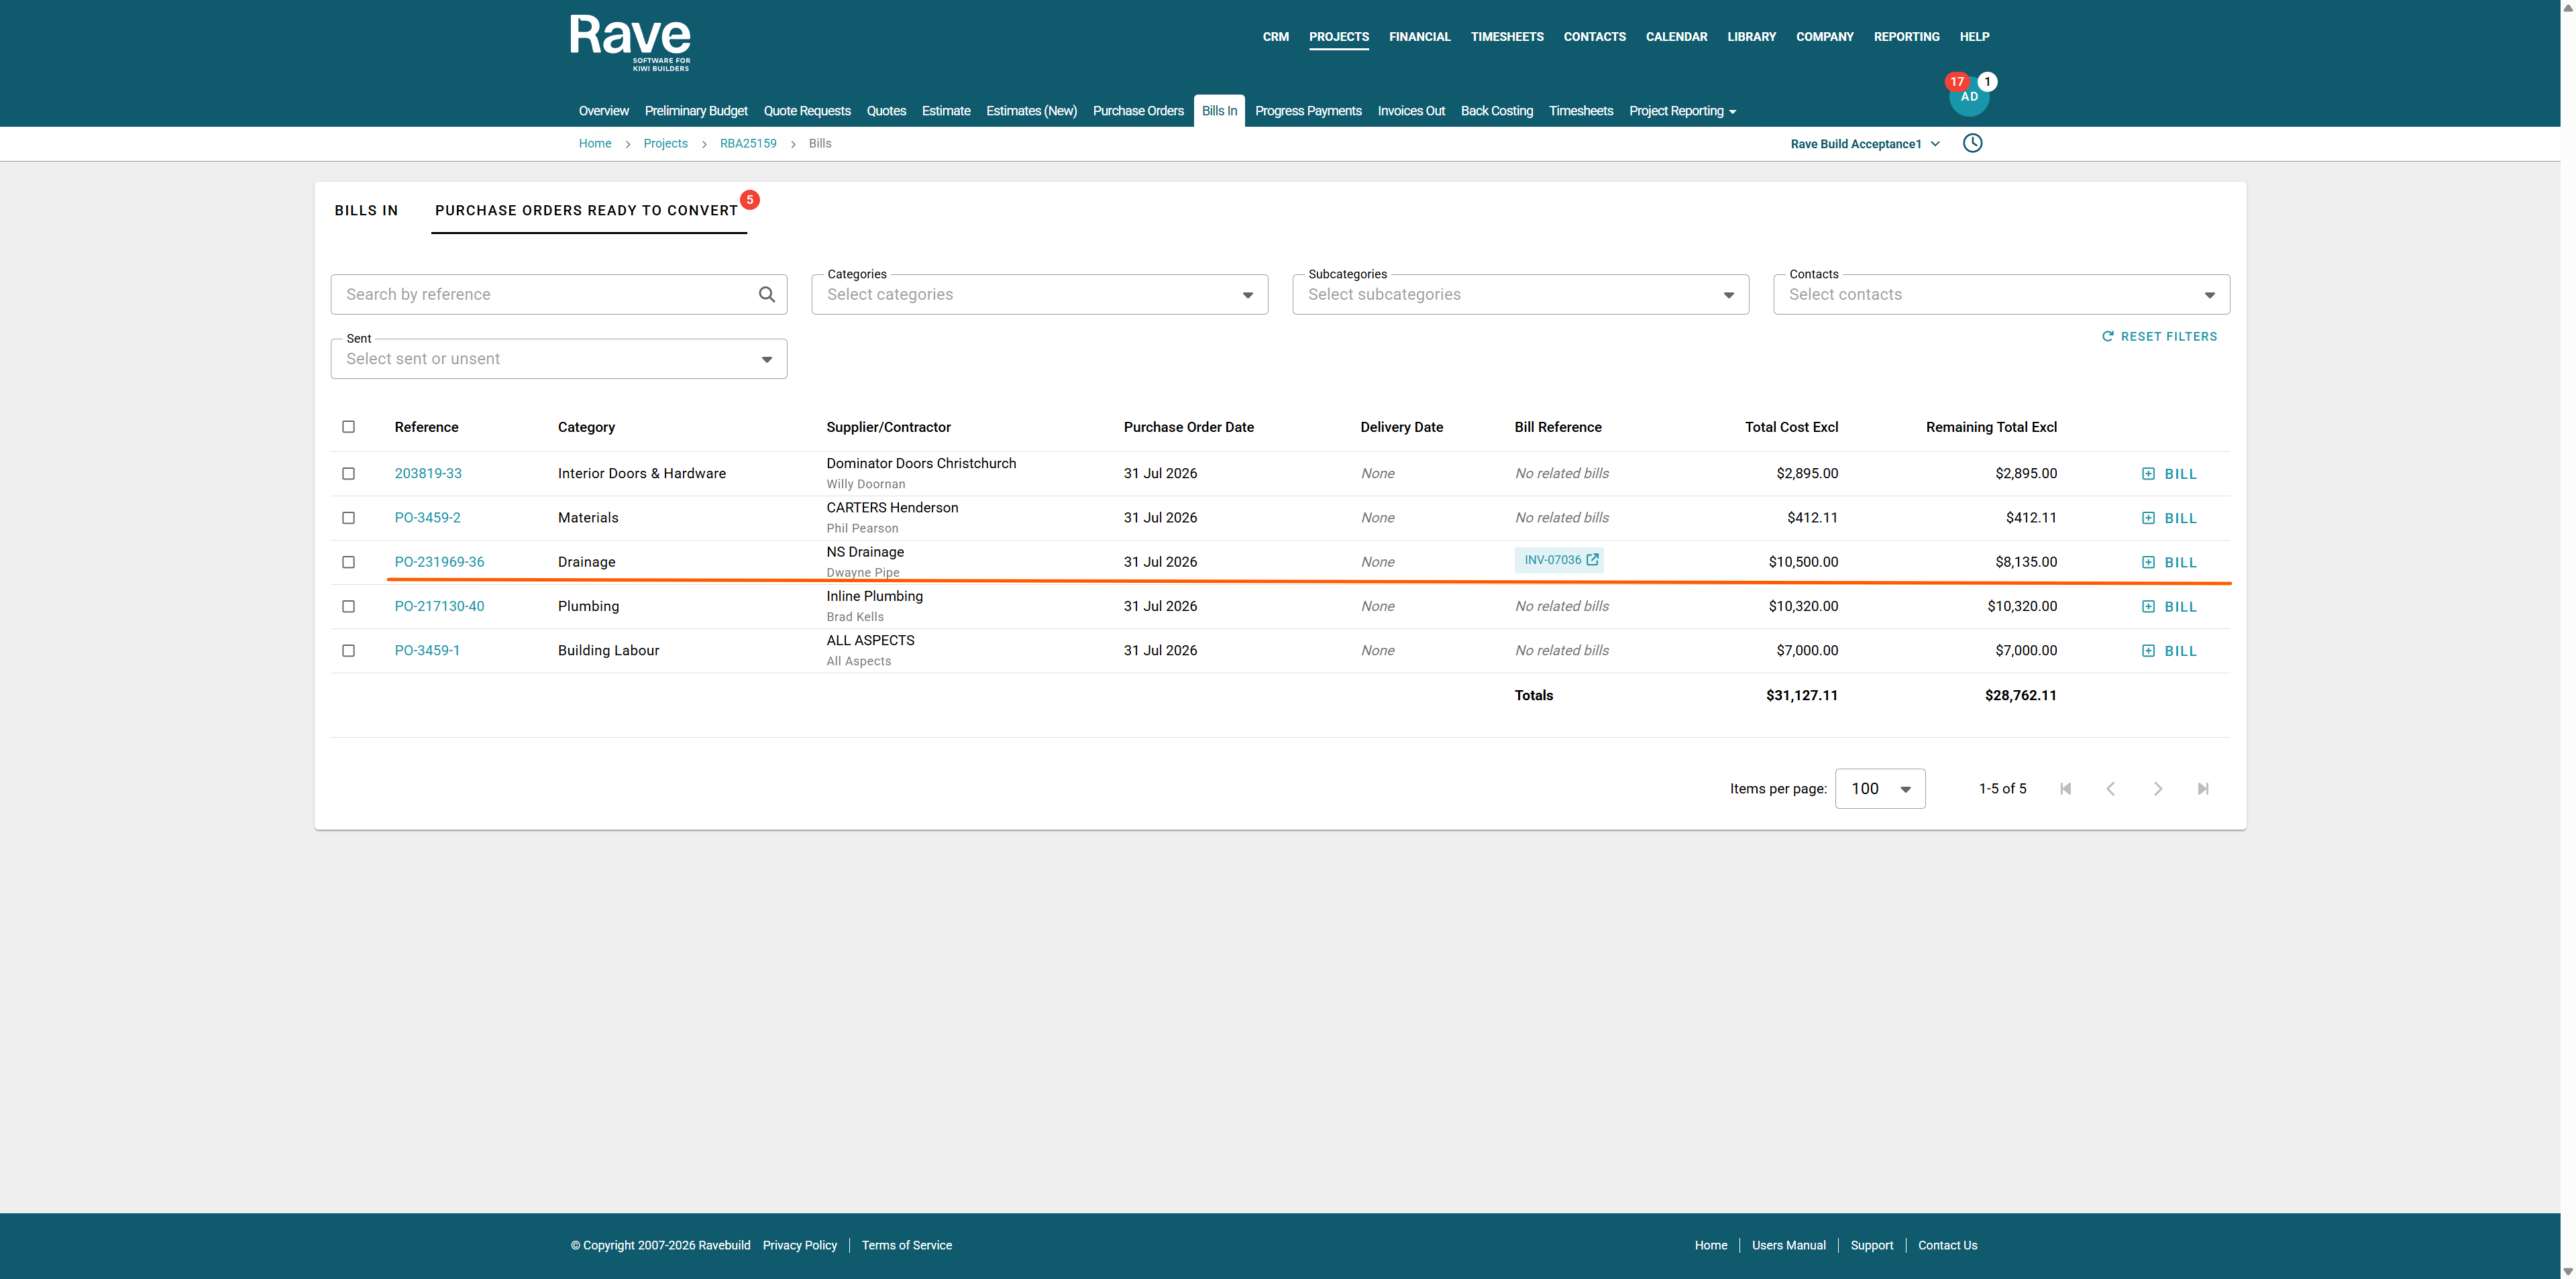Open Rave Build Acceptance1 company switcher
Screen dimensions: 2576x1279
pyautogui.click(x=1865, y=144)
